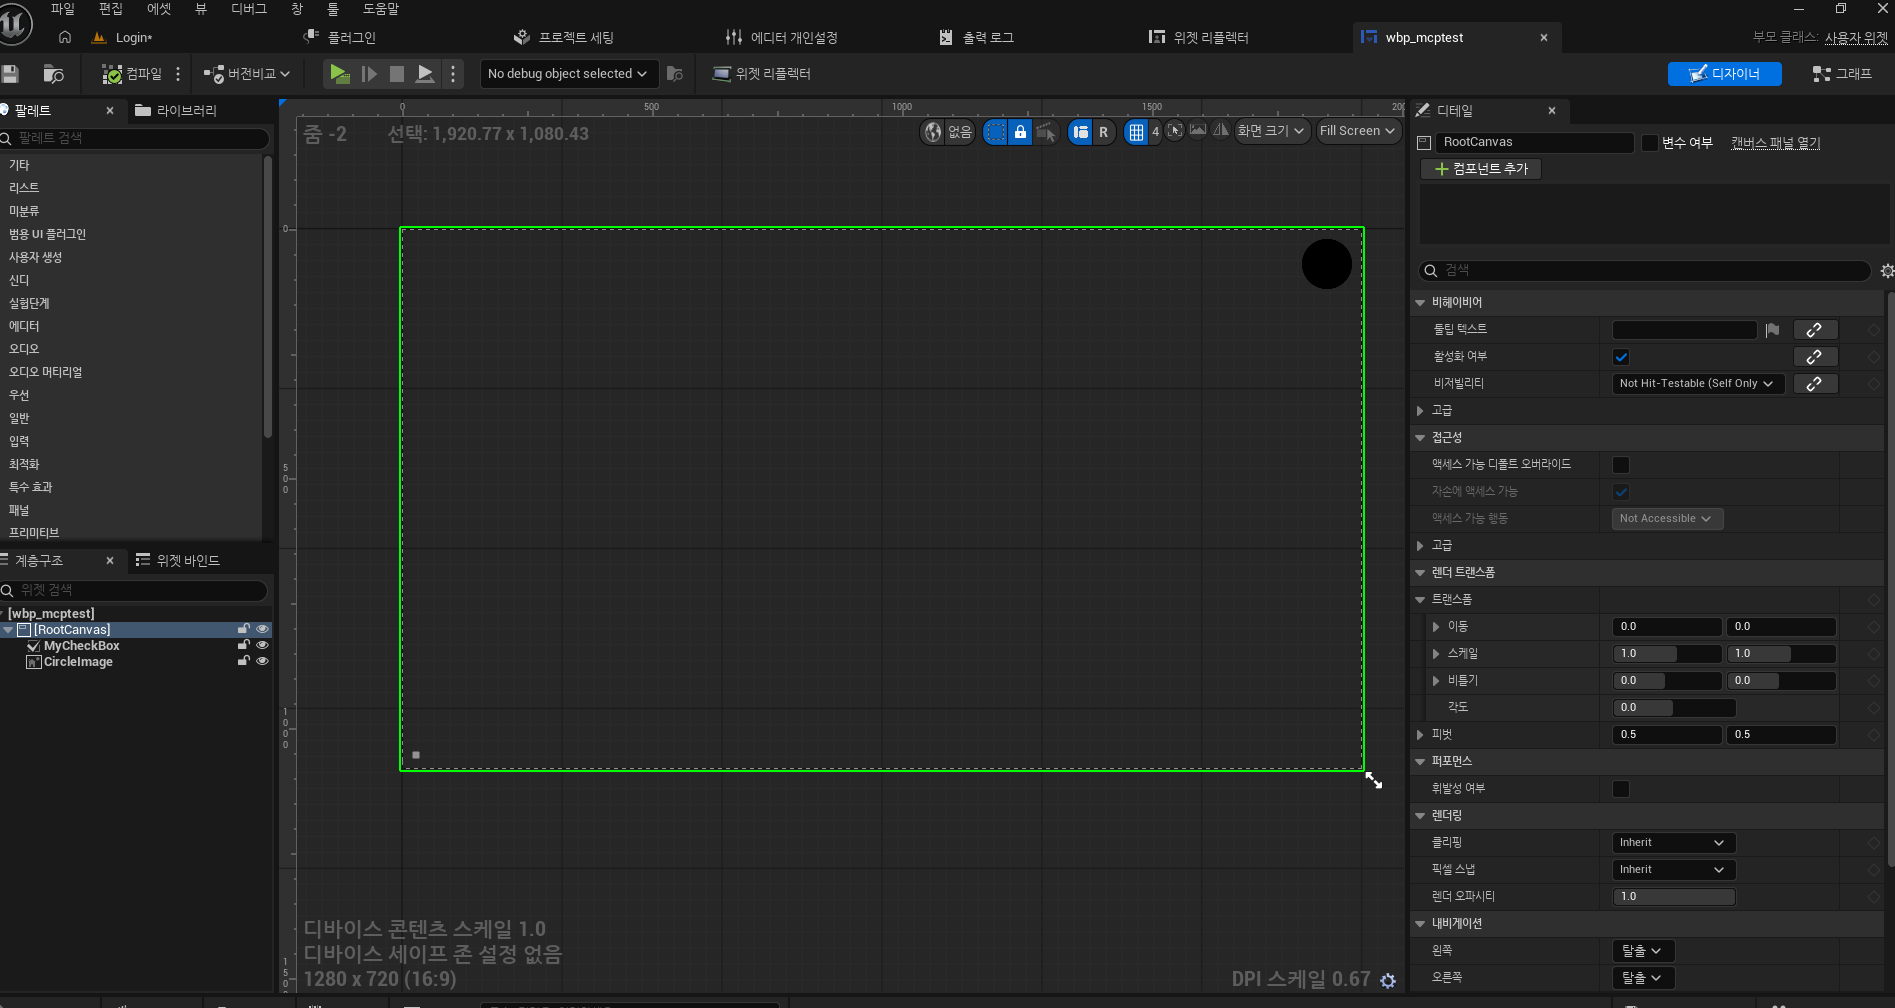Toggle 휘발성 여부 checkbox
Viewport: 1895px width, 1008px height.
(1621, 789)
